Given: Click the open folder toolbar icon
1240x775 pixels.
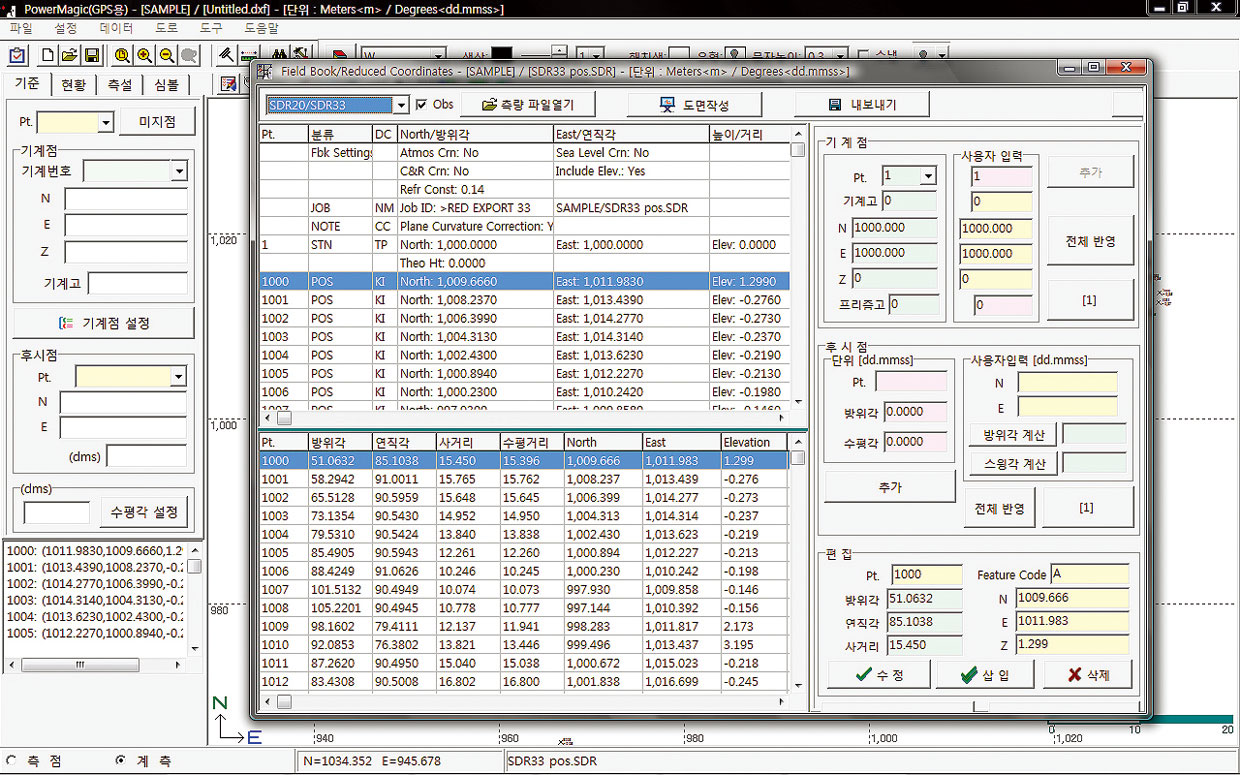Looking at the screenshot, I should tap(69, 56).
